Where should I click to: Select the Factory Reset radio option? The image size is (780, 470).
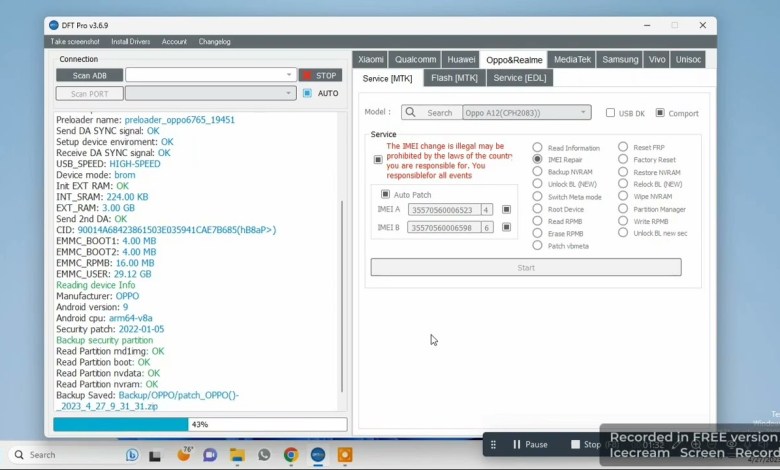tap(623, 160)
